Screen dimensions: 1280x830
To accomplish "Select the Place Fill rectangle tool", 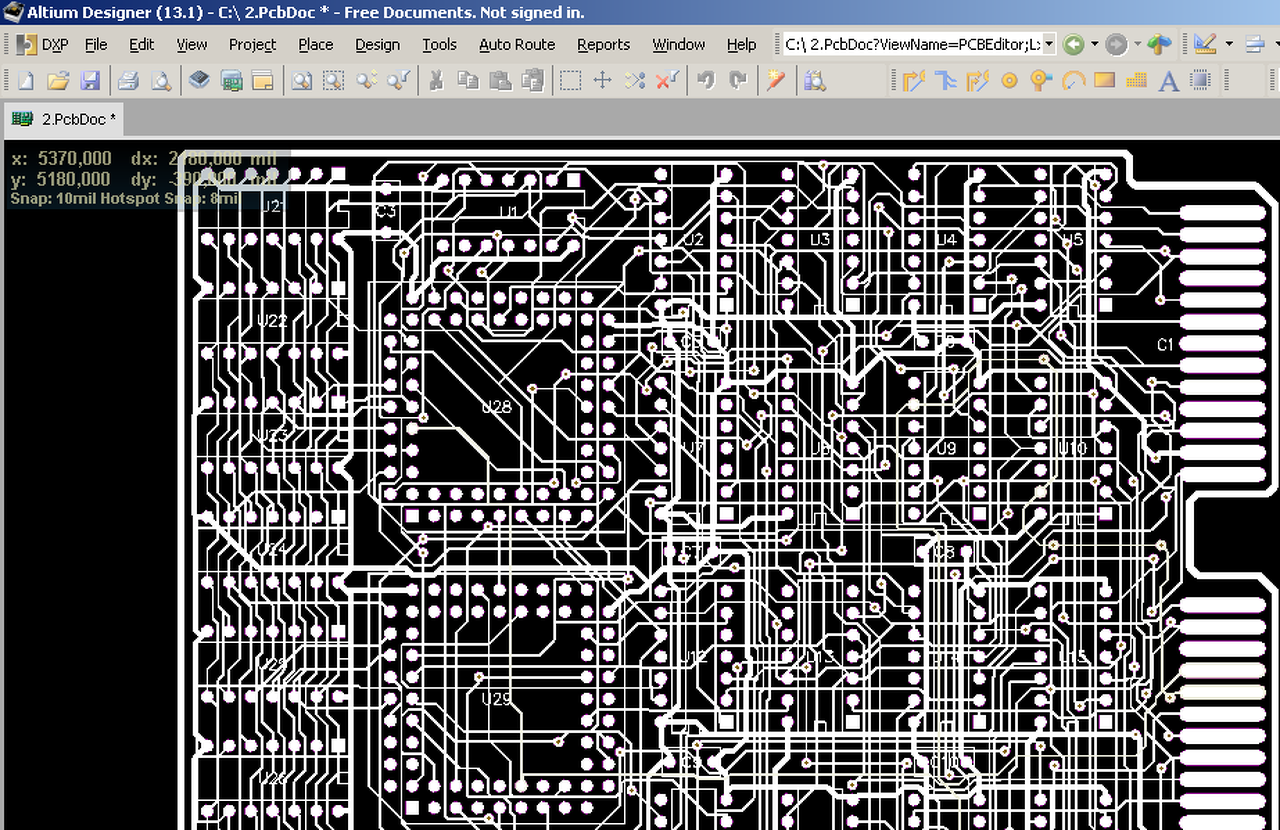I will click(x=1104, y=81).
